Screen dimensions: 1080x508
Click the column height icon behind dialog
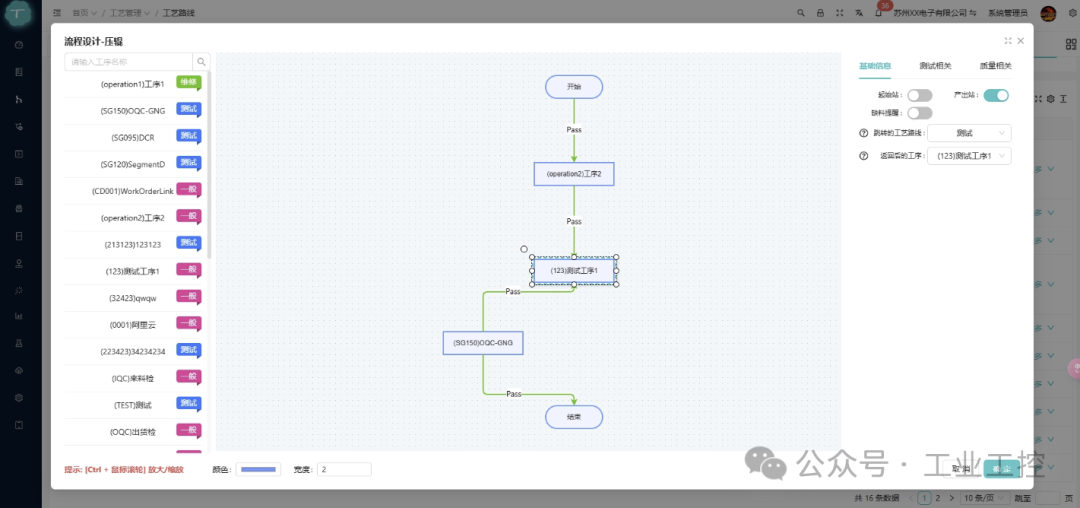pos(1063,99)
